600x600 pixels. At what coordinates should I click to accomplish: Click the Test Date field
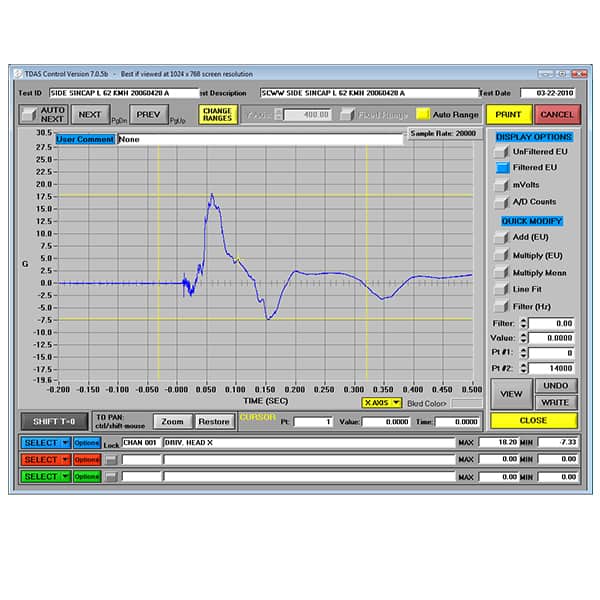(548, 93)
